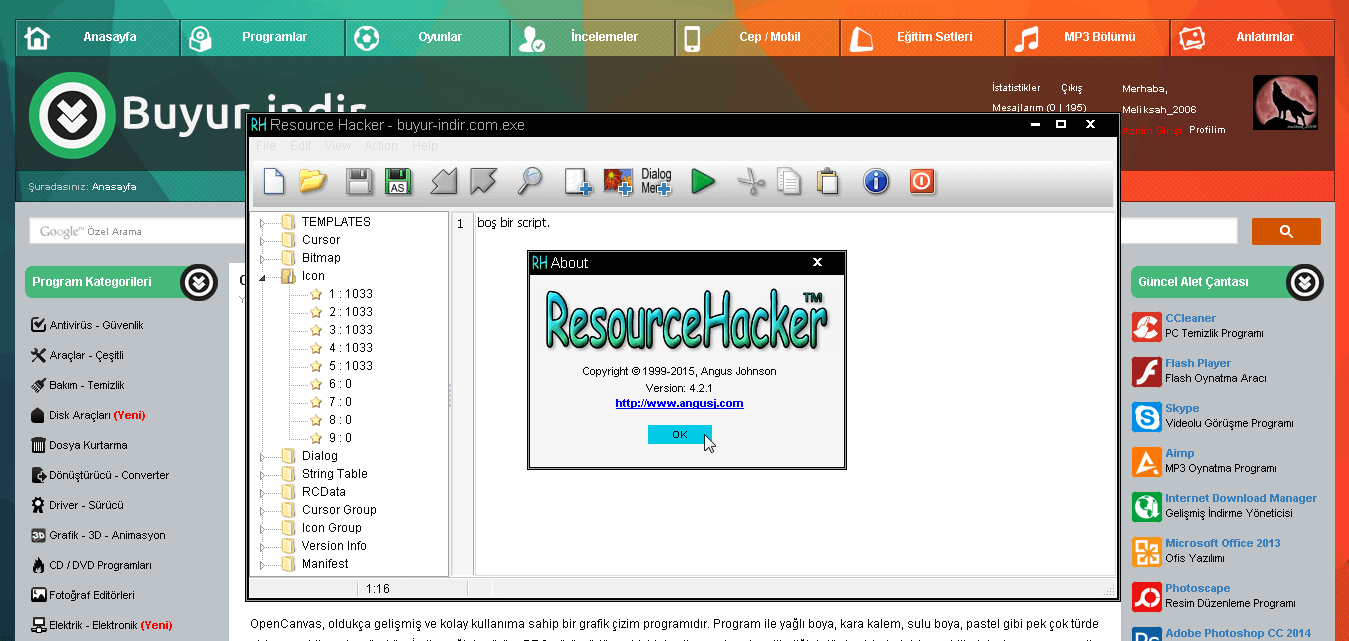Click the blue Info about icon

[876, 181]
